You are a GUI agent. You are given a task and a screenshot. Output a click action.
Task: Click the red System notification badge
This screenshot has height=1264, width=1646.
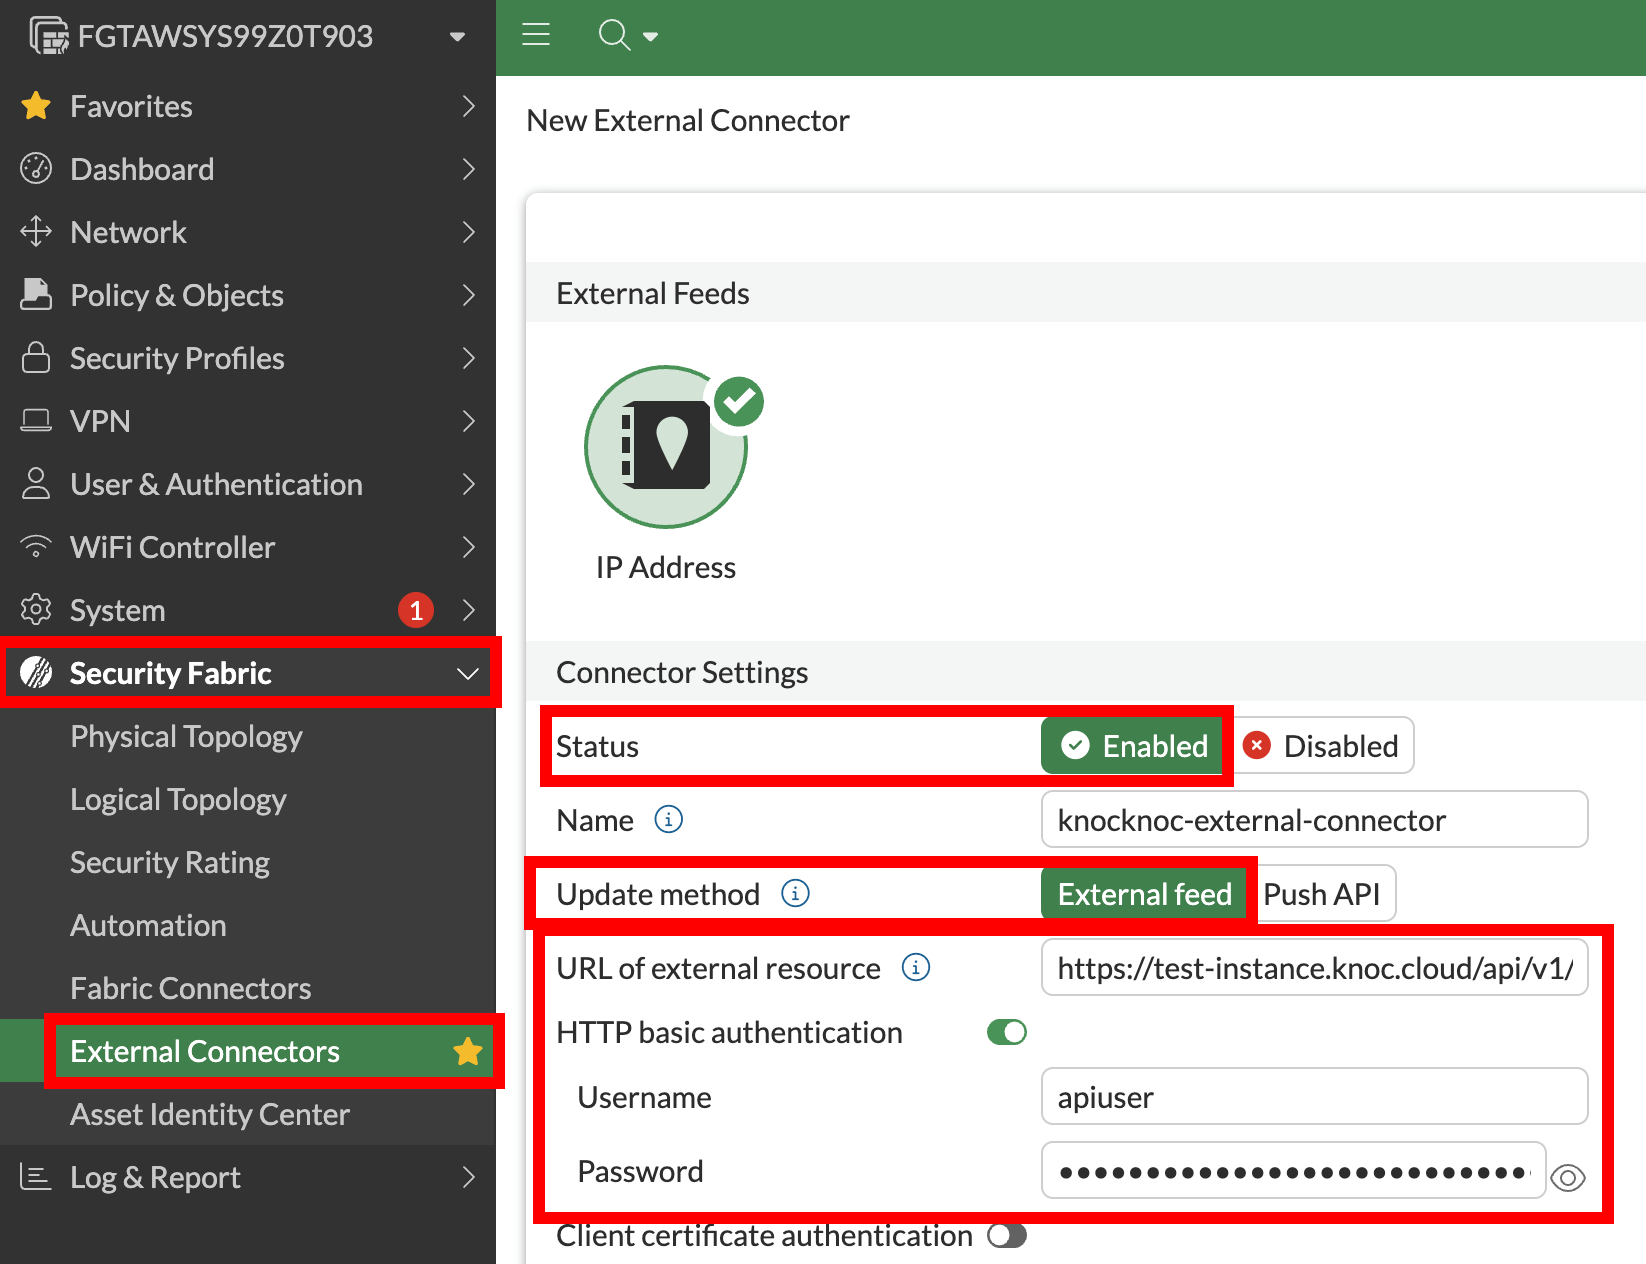point(415,610)
